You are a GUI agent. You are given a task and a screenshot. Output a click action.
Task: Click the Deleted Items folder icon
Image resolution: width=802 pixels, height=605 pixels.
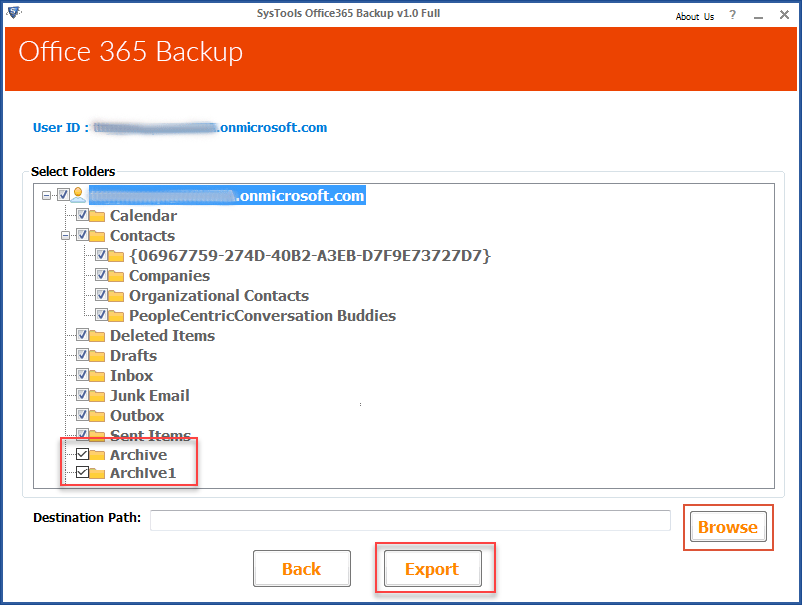tap(97, 335)
